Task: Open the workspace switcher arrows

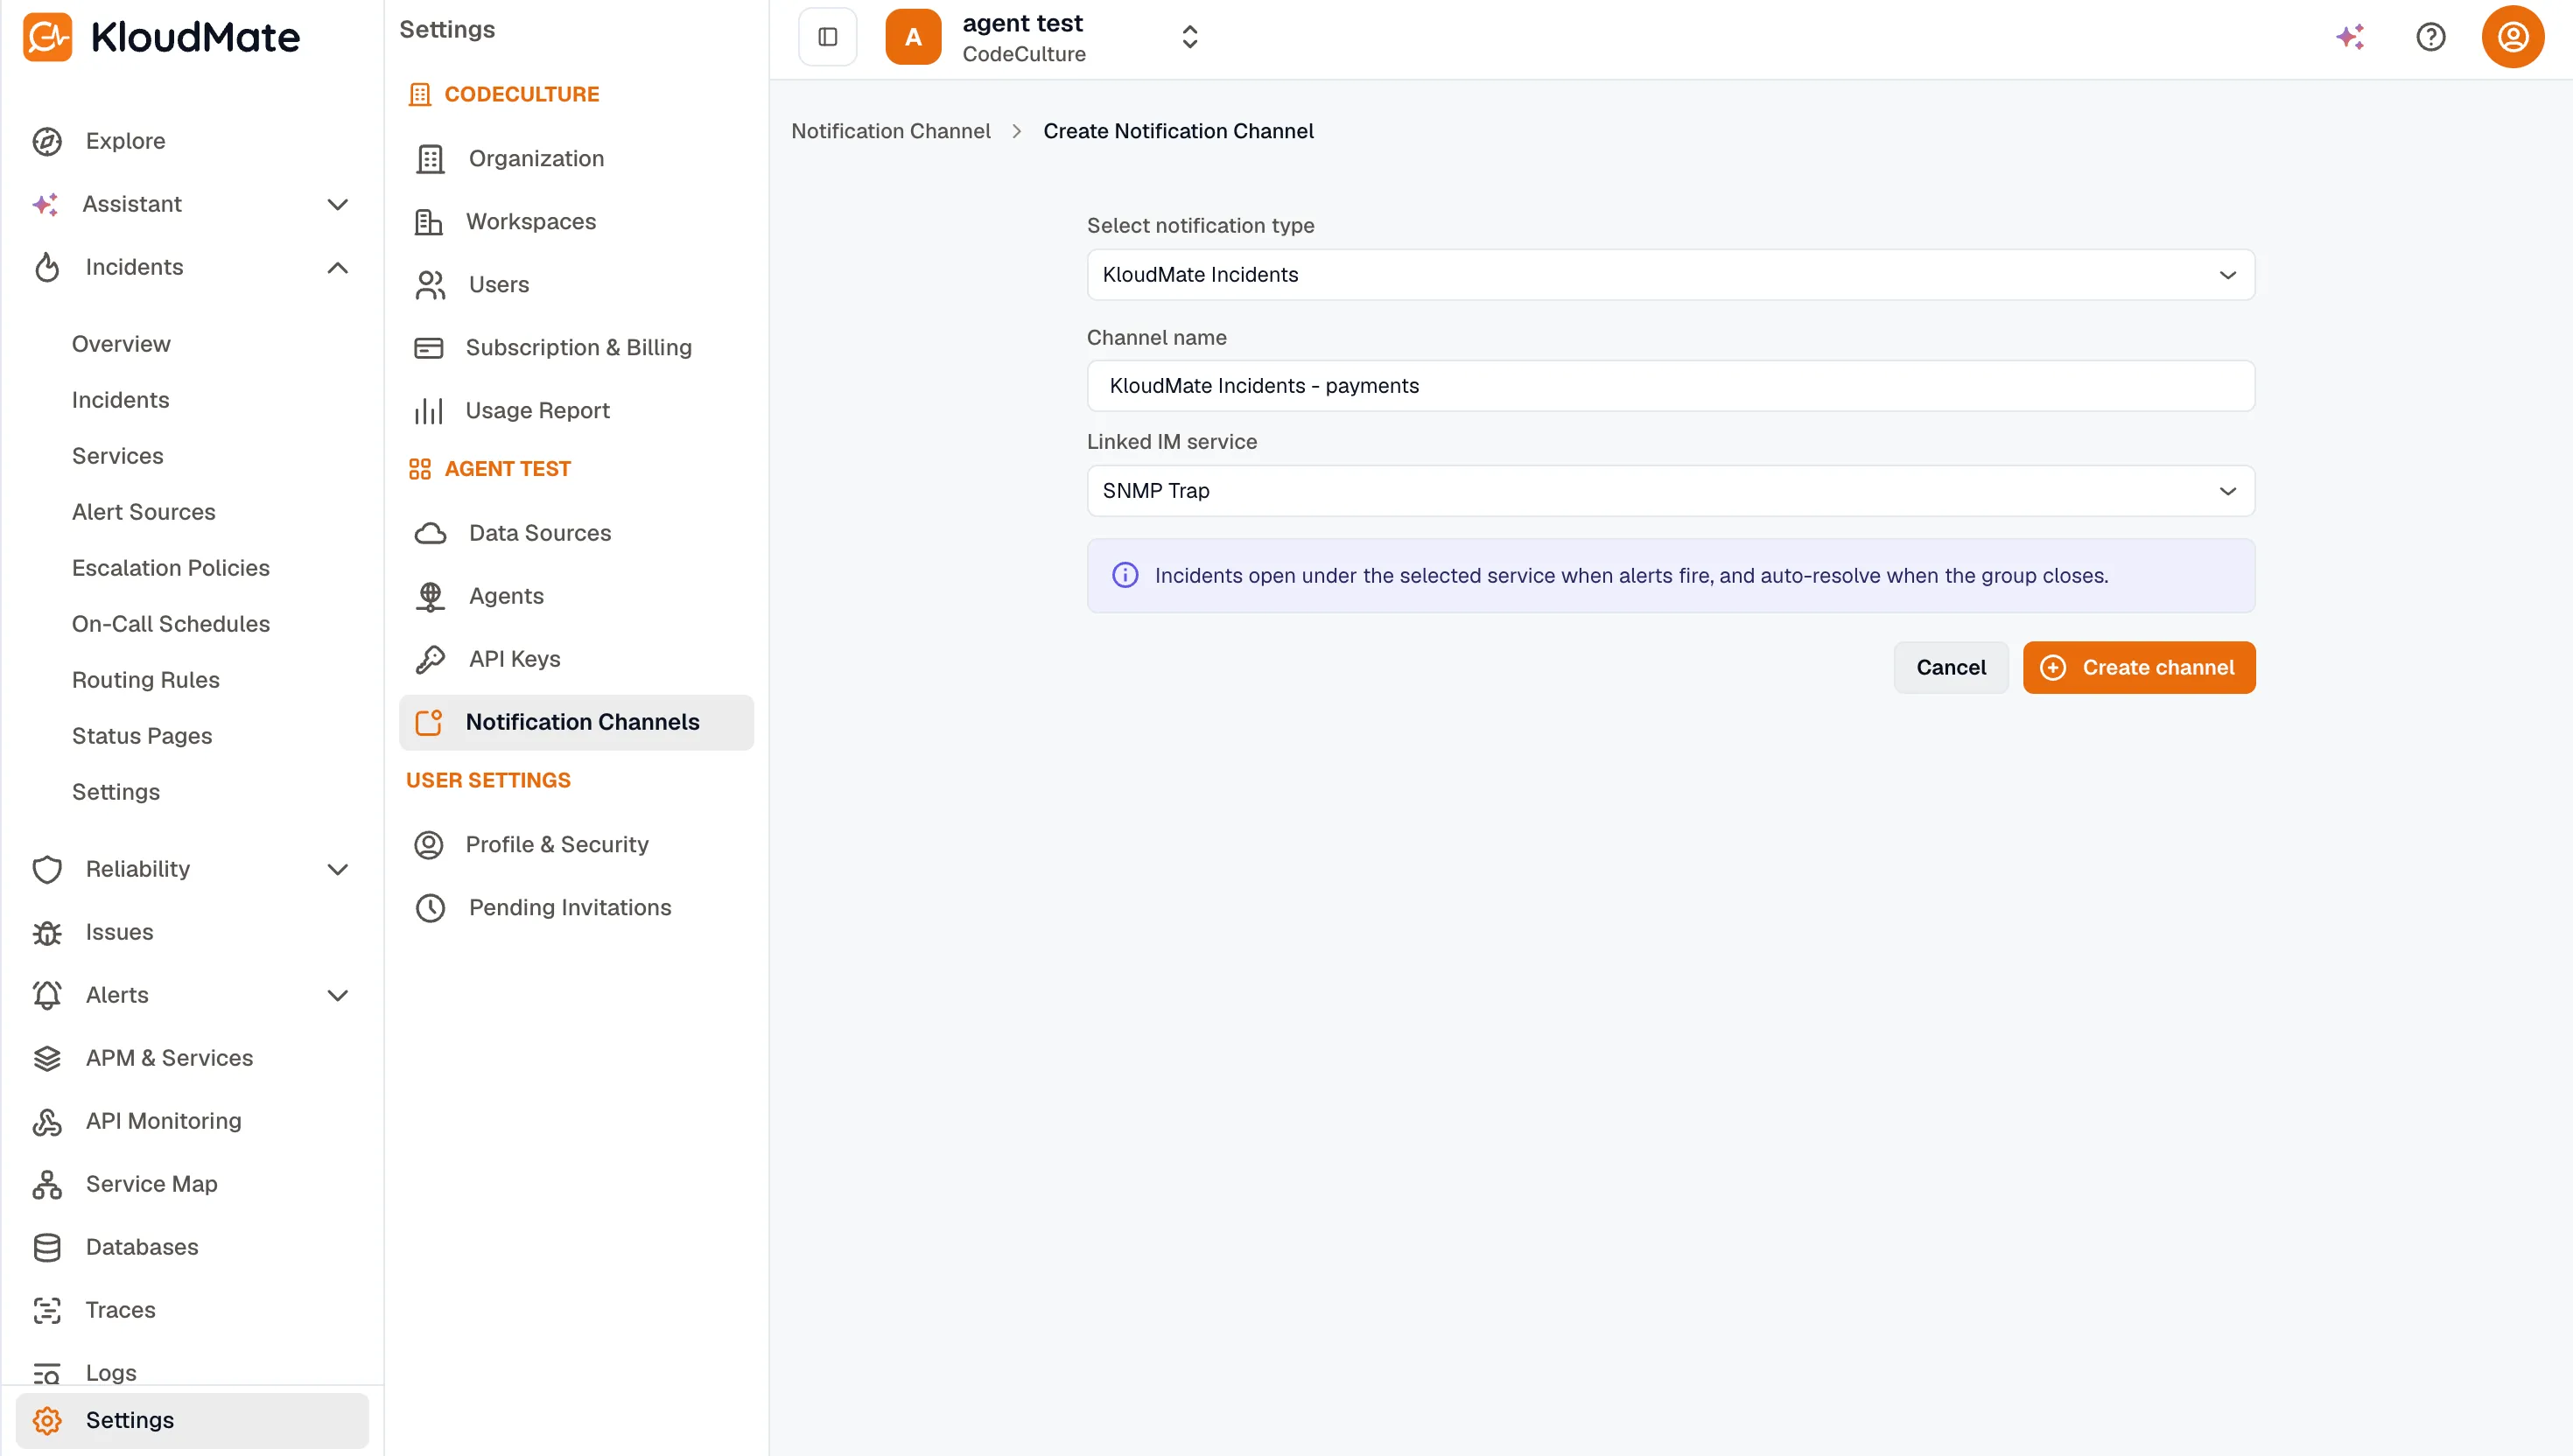Action: (1189, 37)
